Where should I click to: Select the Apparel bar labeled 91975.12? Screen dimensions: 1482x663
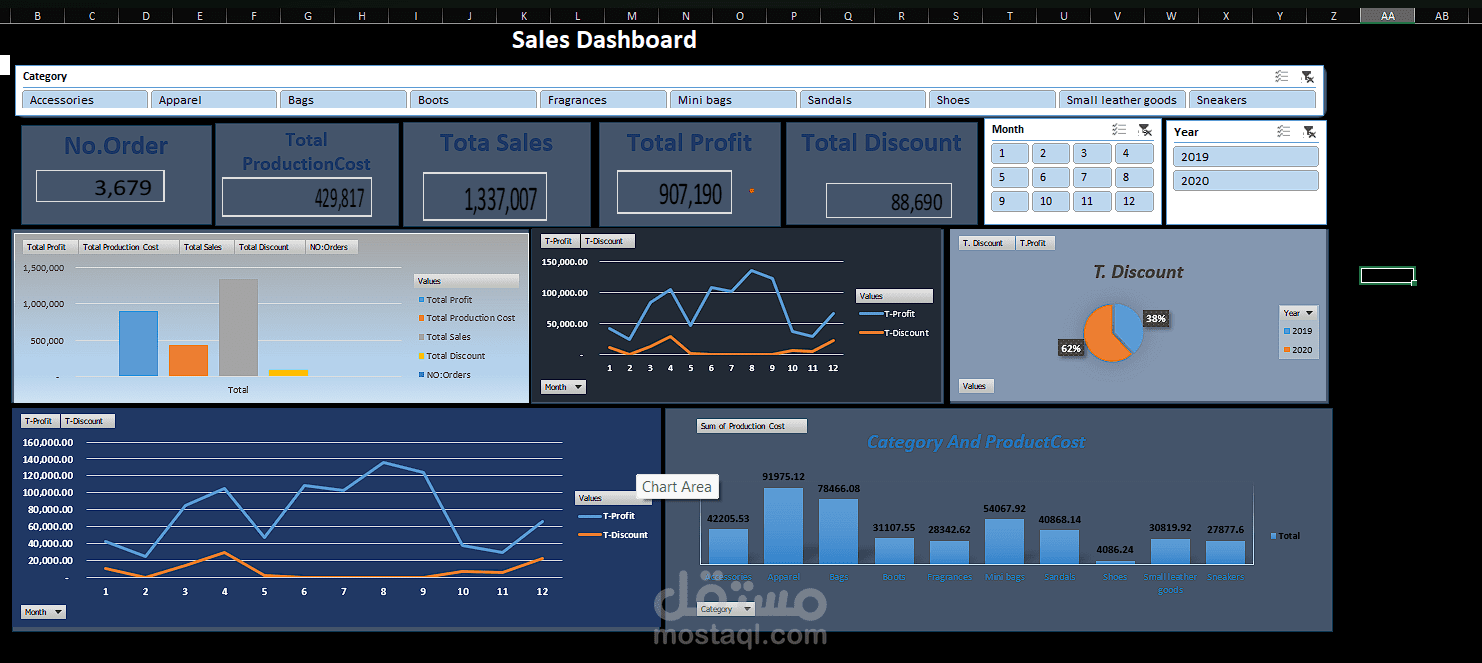point(783,526)
